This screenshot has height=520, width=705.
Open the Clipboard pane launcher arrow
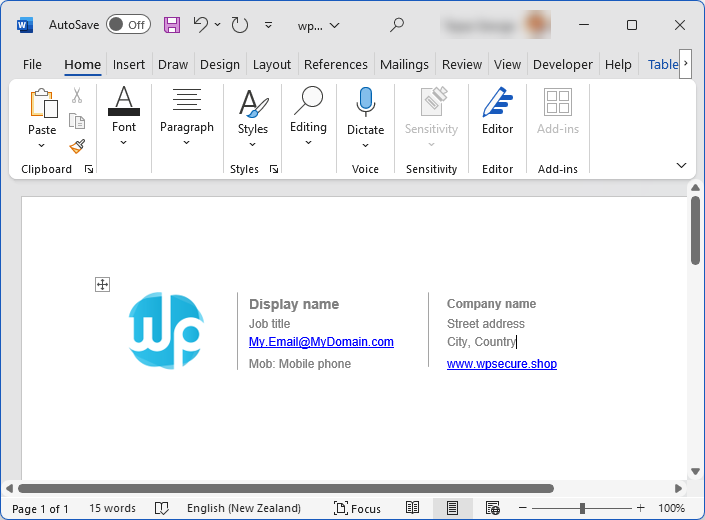point(89,169)
